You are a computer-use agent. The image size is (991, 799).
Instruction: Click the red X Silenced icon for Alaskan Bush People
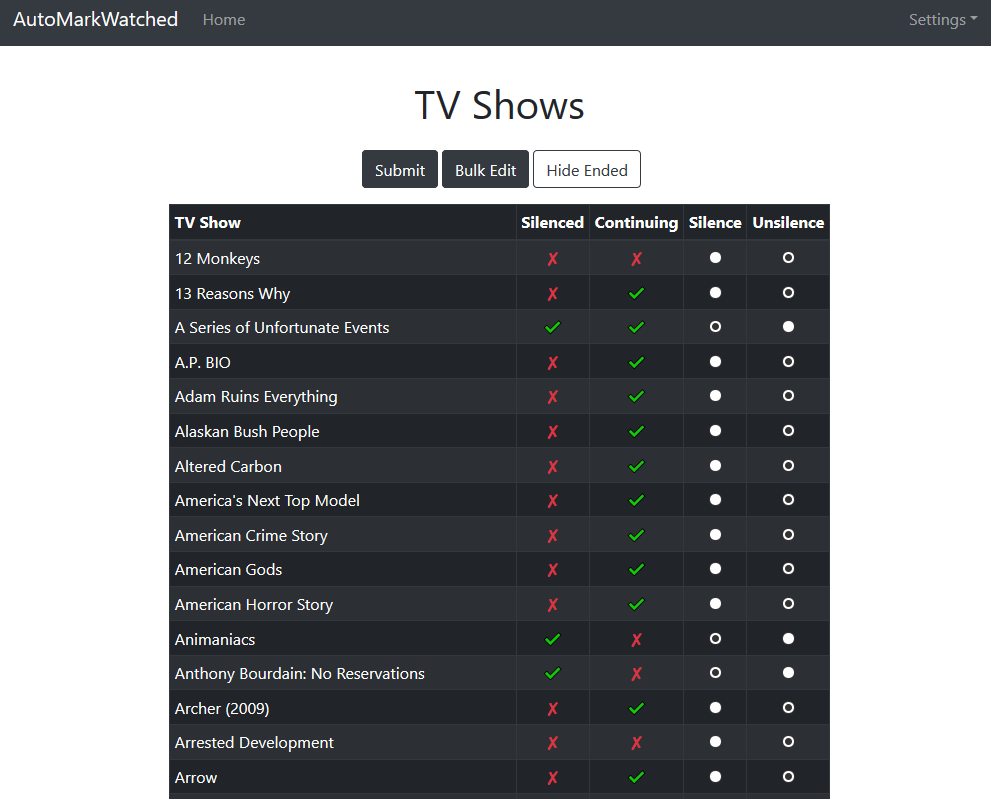[552, 432]
